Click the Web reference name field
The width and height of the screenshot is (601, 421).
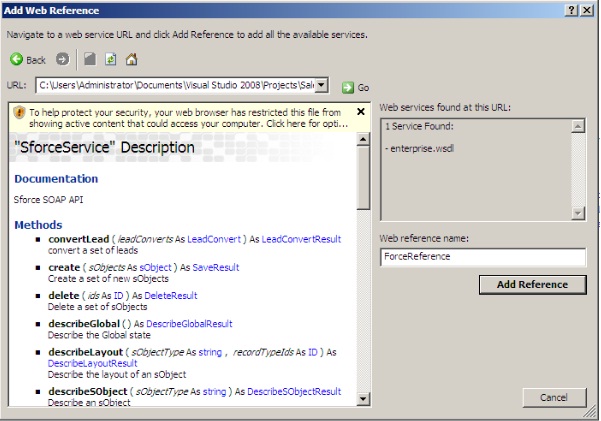coord(483,257)
